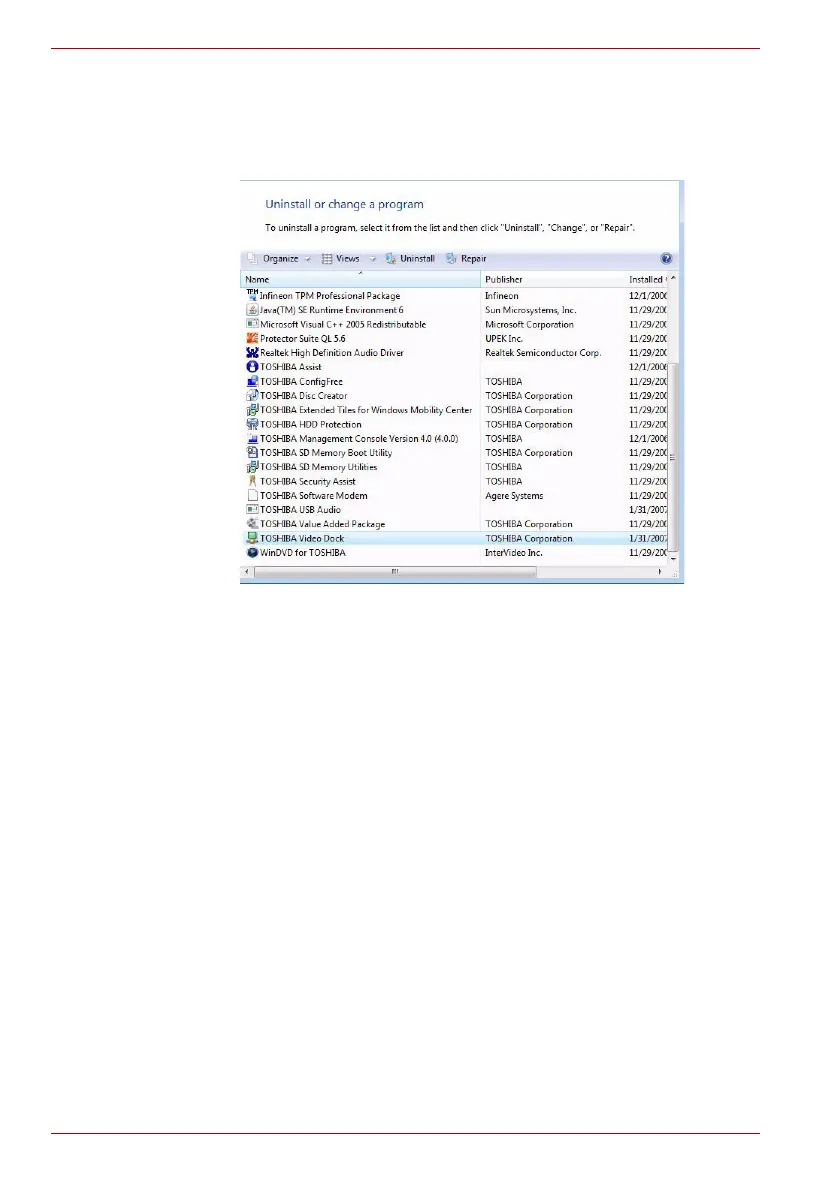Click the WinDVD for TOSHIBA icon
The height and width of the screenshot is (1190, 840).
click(252, 552)
